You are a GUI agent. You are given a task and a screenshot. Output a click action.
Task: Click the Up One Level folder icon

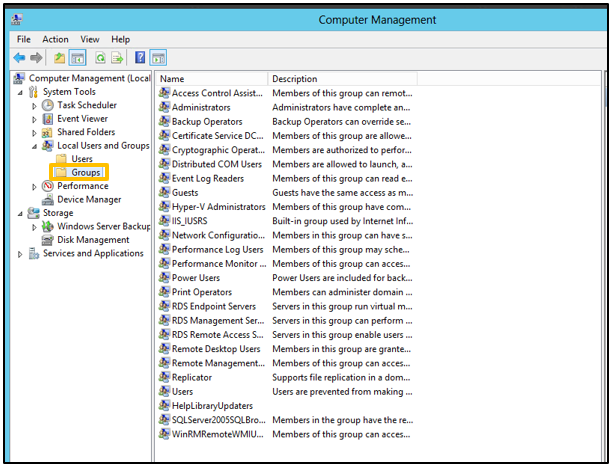point(60,58)
